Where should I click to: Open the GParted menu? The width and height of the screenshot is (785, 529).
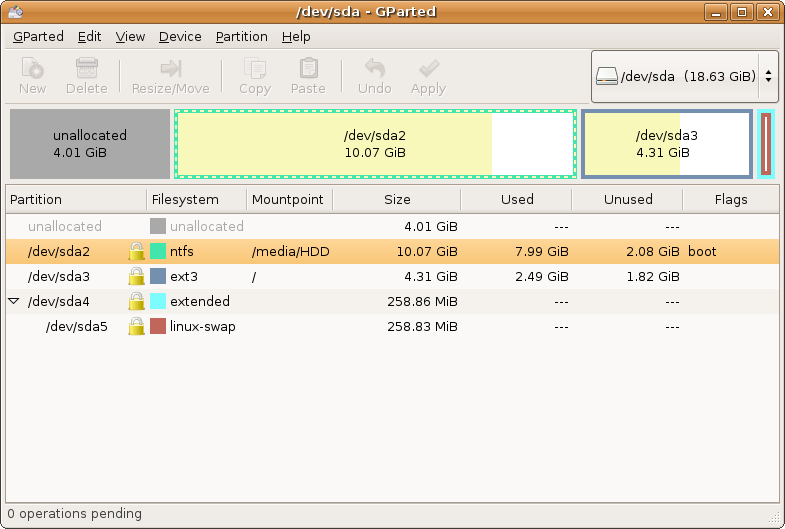(x=38, y=37)
